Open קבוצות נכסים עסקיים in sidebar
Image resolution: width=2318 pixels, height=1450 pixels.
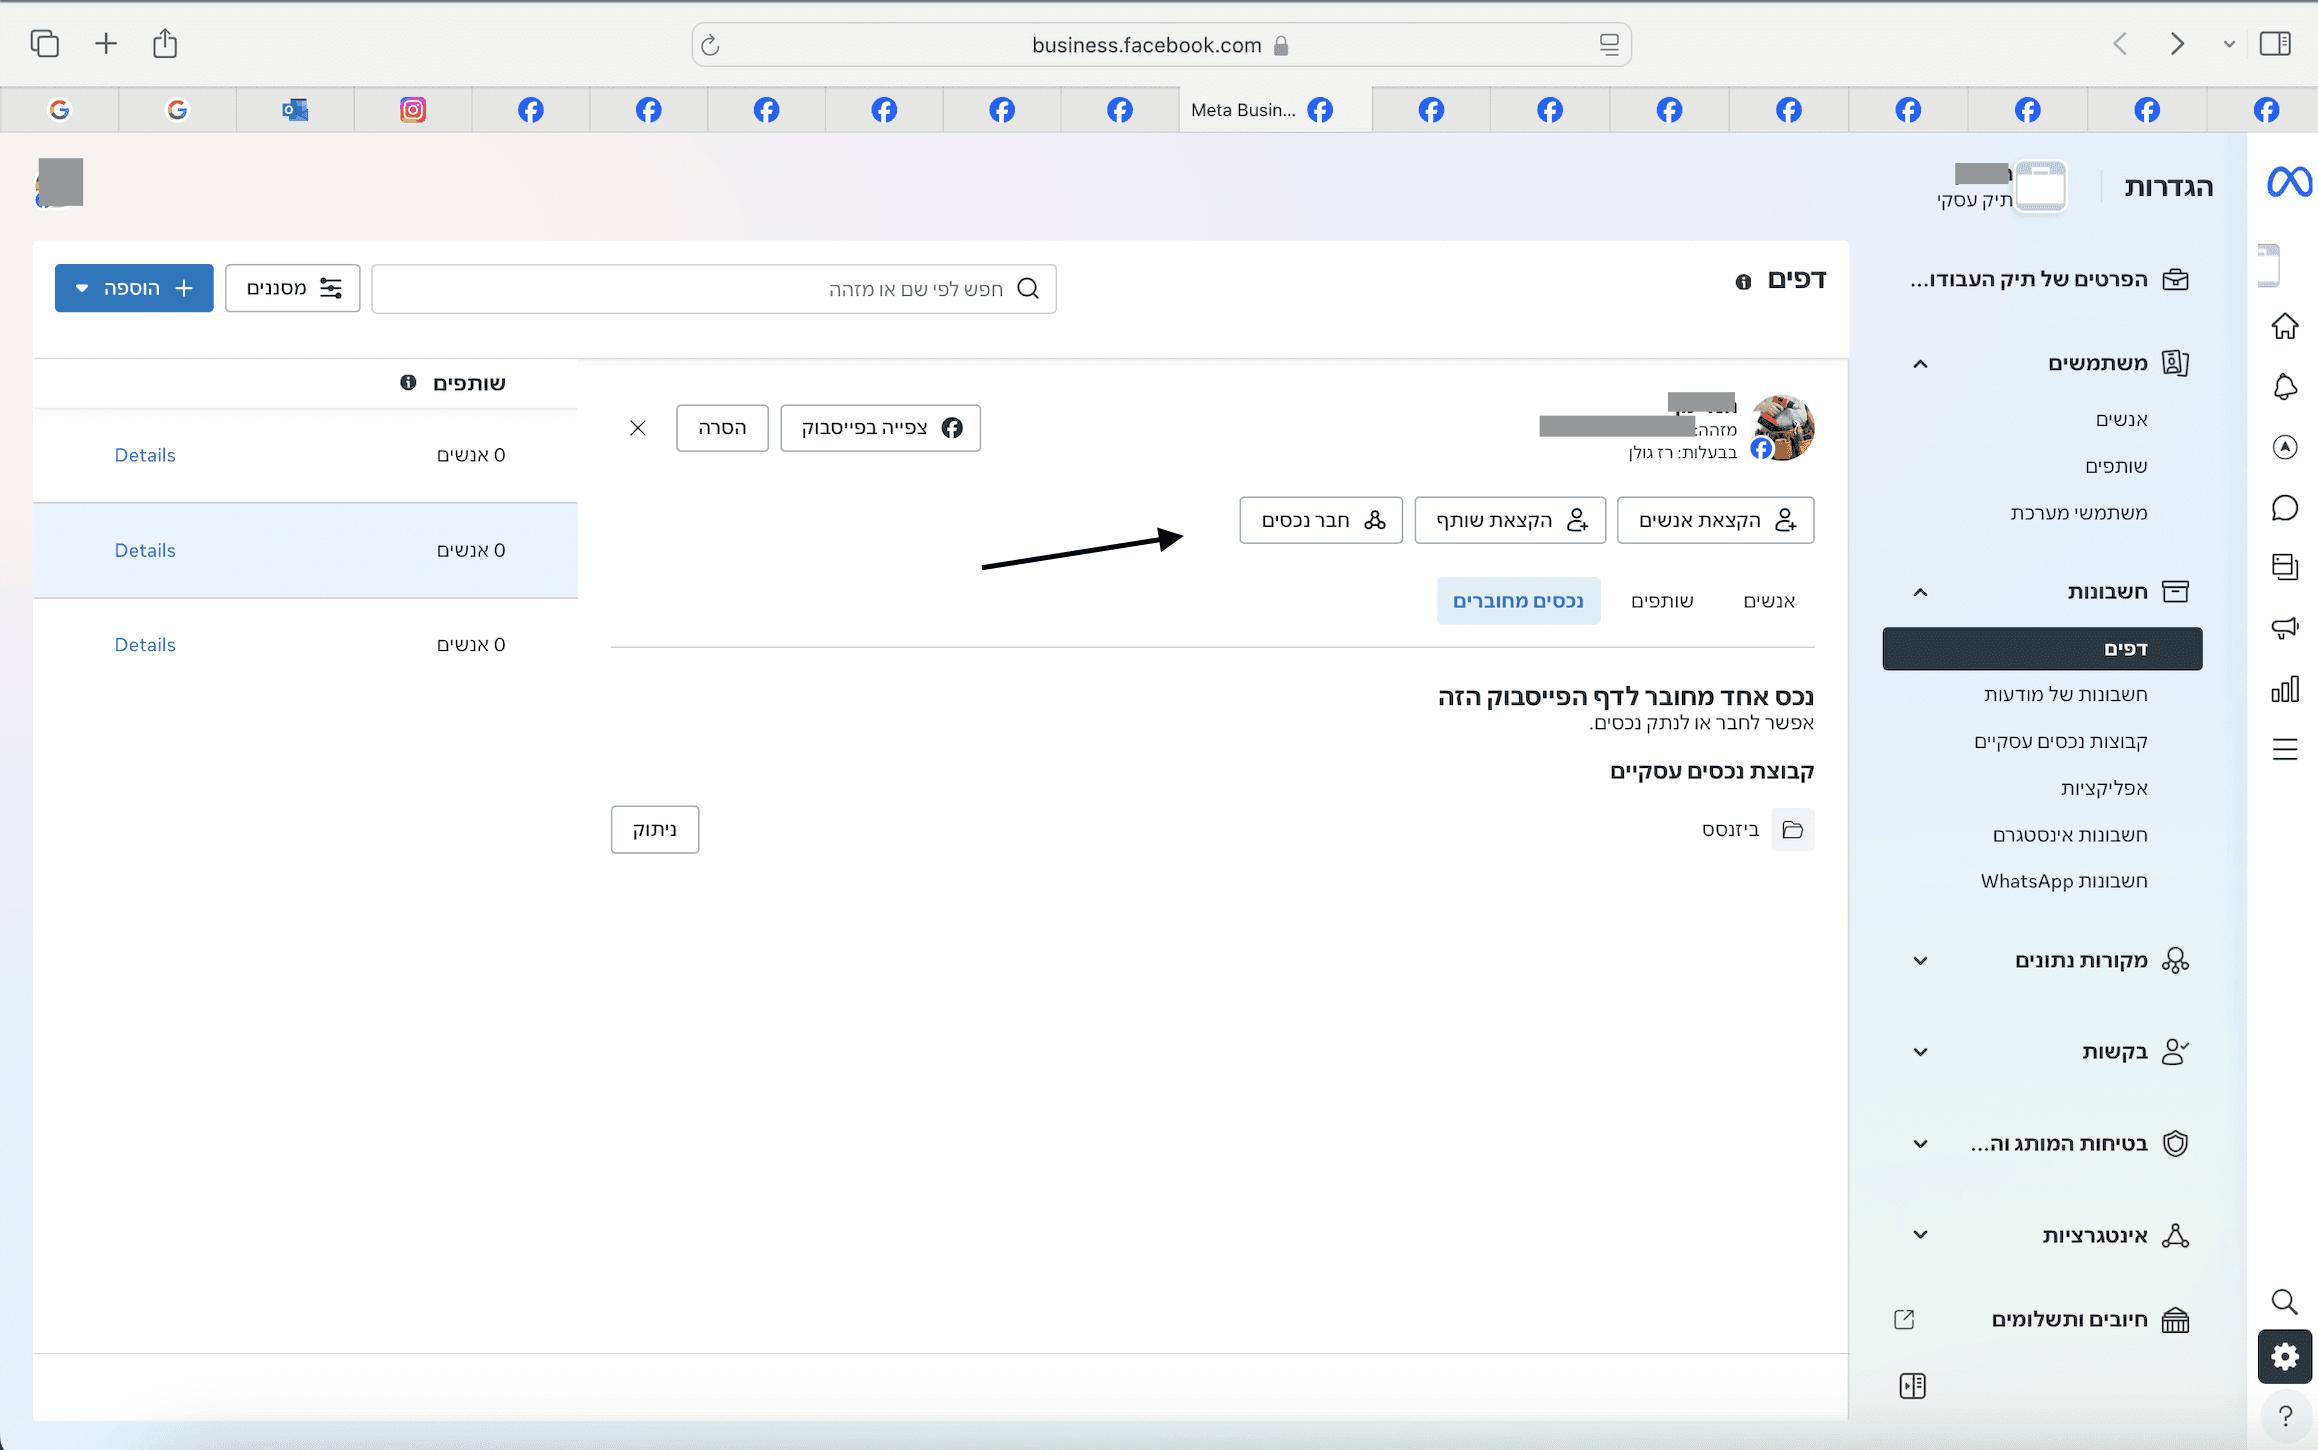pyautogui.click(x=2060, y=741)
